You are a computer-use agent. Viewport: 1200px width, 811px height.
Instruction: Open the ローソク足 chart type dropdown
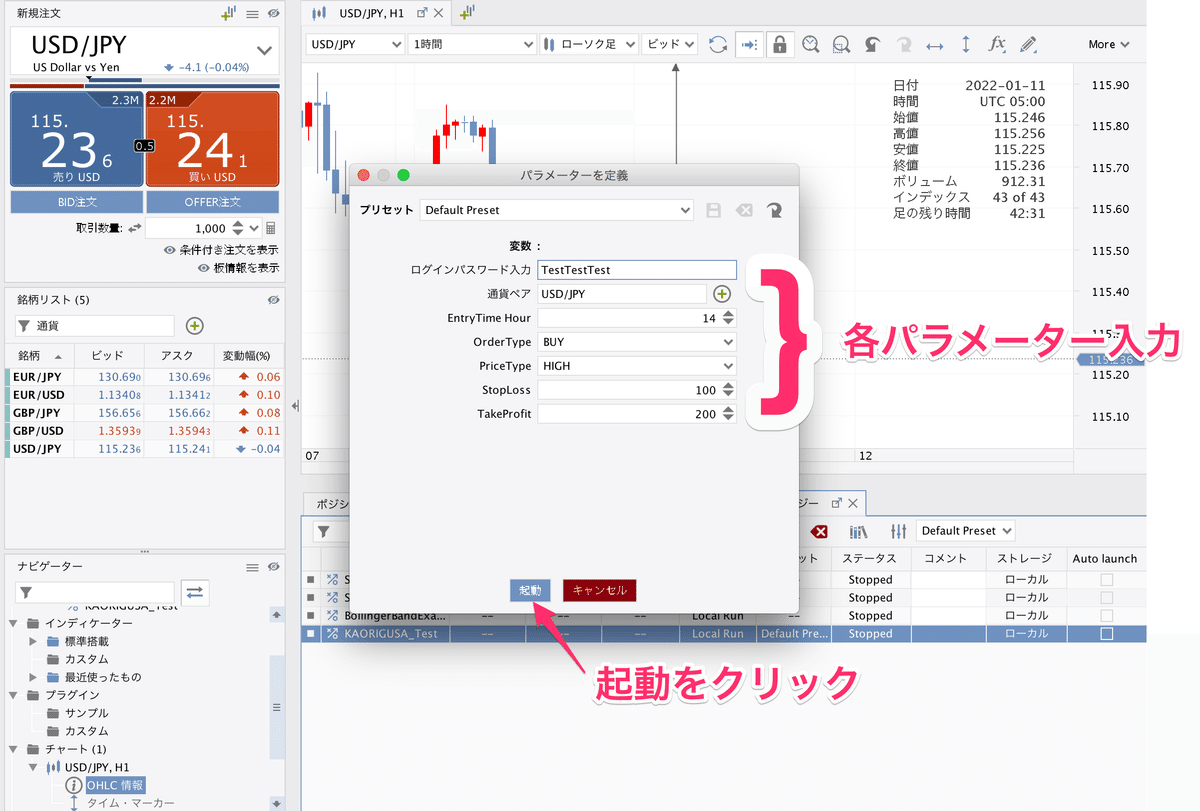point(589,44)
